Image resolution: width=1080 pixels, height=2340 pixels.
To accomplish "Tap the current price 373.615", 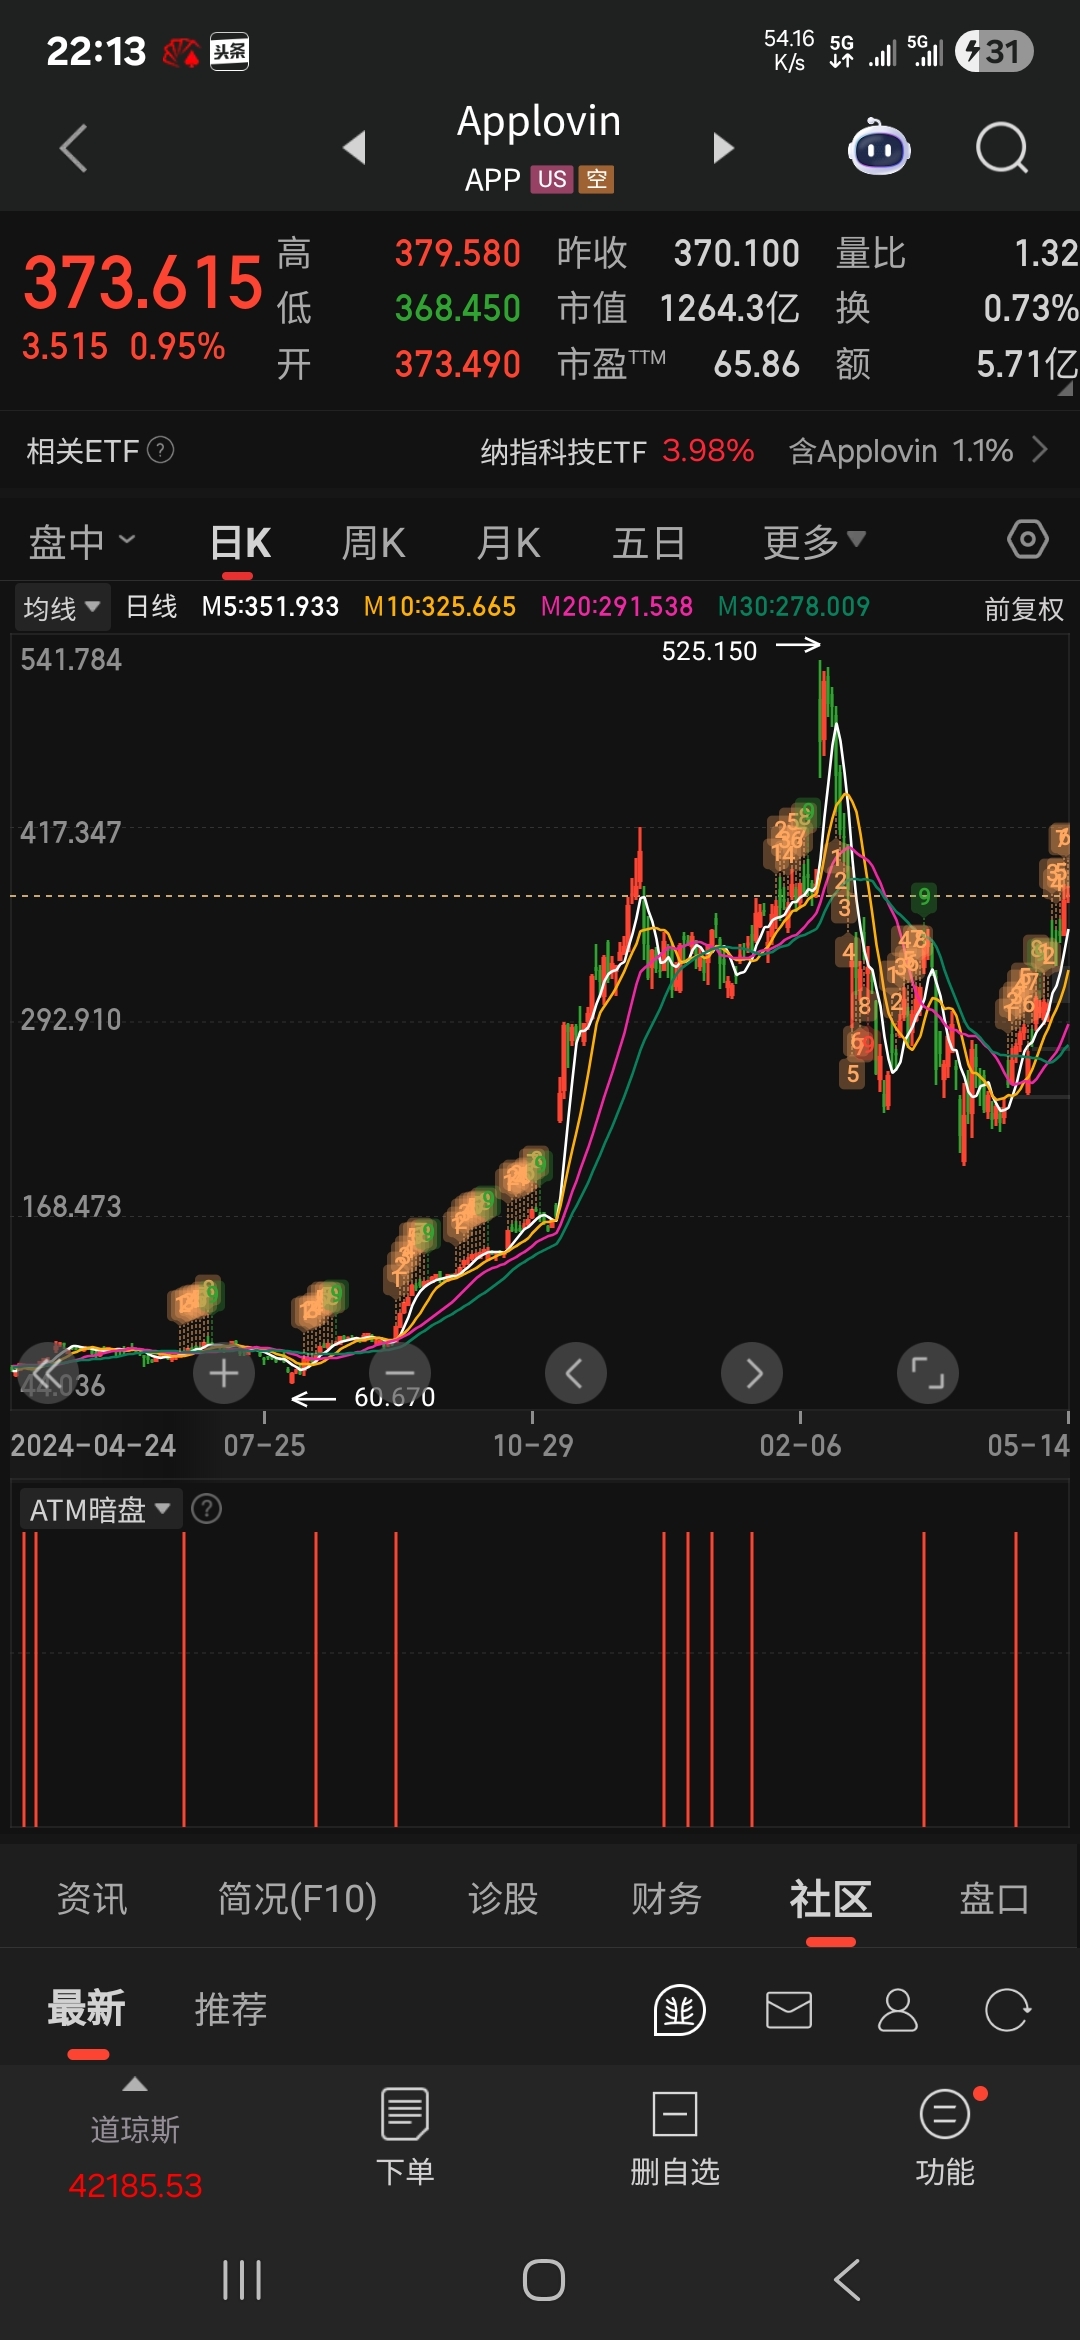I will 143,282.
